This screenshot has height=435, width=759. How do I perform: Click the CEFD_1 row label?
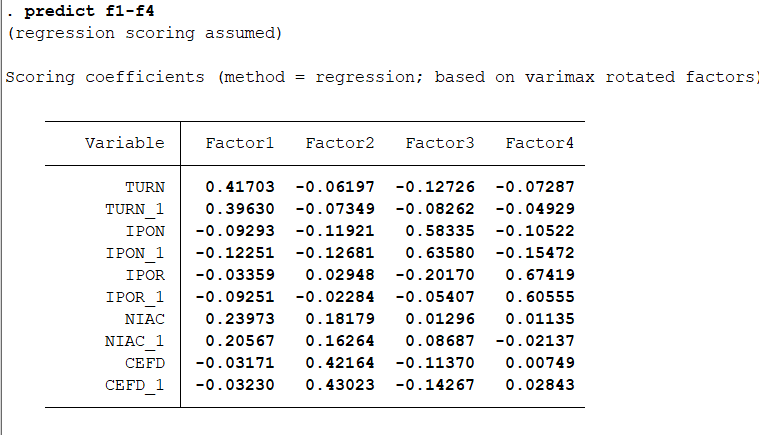point(135,385)
